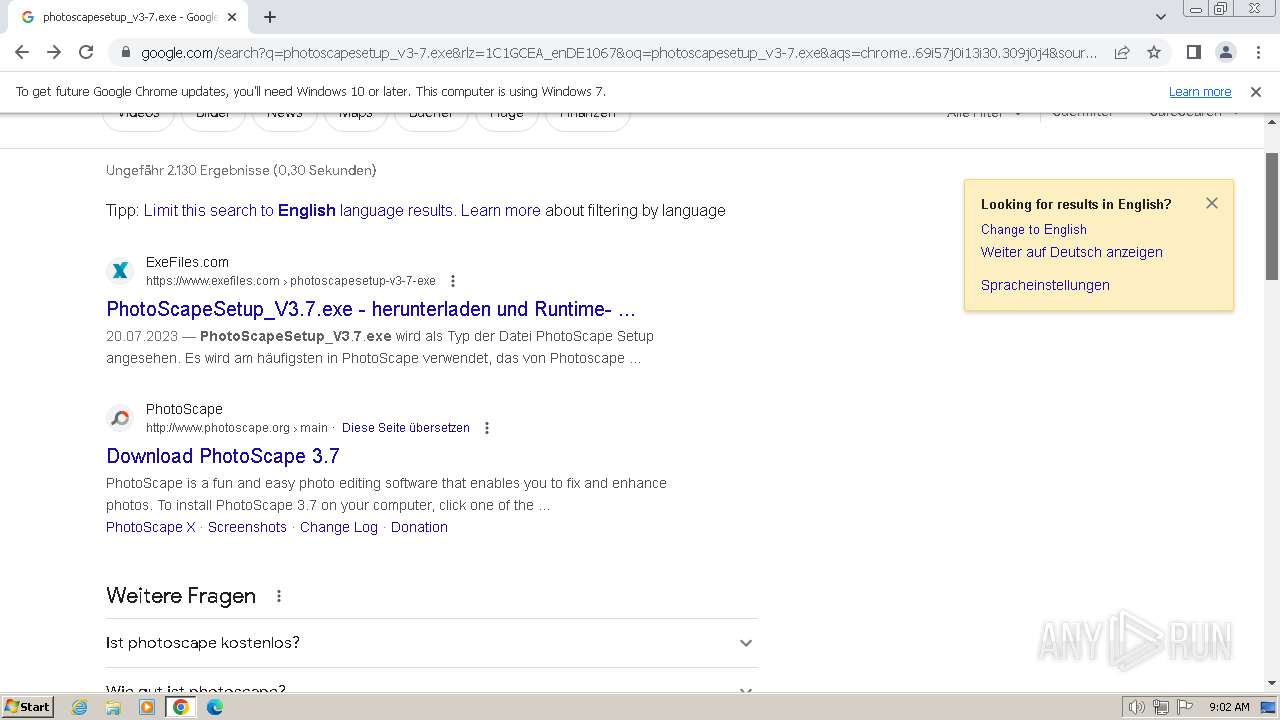Open Windows Media Player from taskbar
This screenshot has height=720, width=1280.
coord(147,707)
